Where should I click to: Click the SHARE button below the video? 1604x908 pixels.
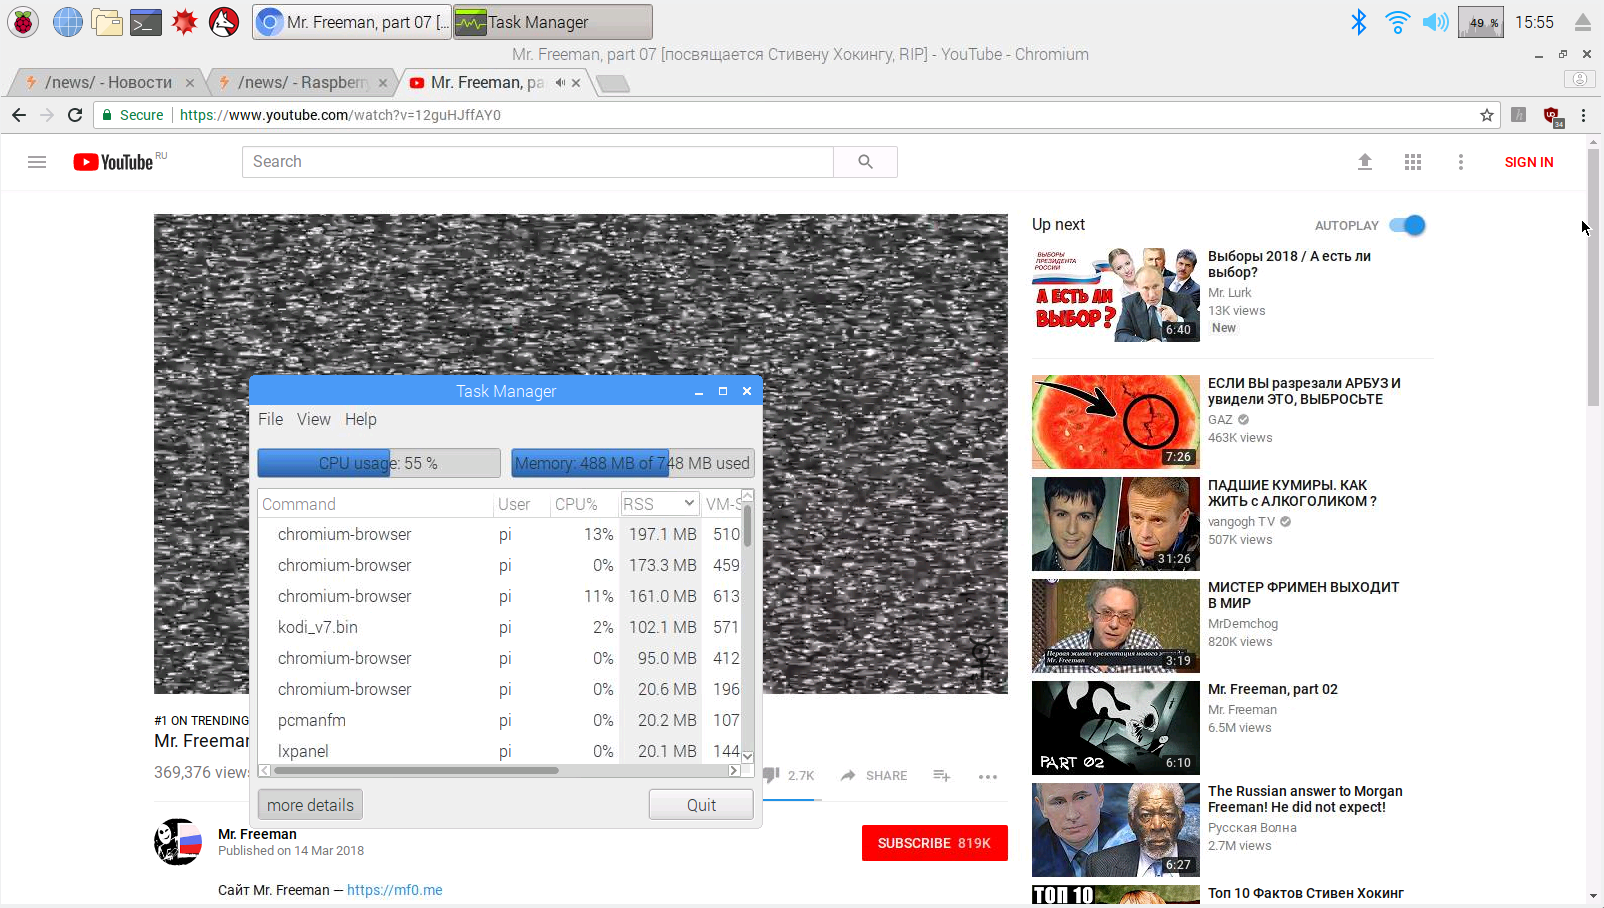click(x=874, y=775)
